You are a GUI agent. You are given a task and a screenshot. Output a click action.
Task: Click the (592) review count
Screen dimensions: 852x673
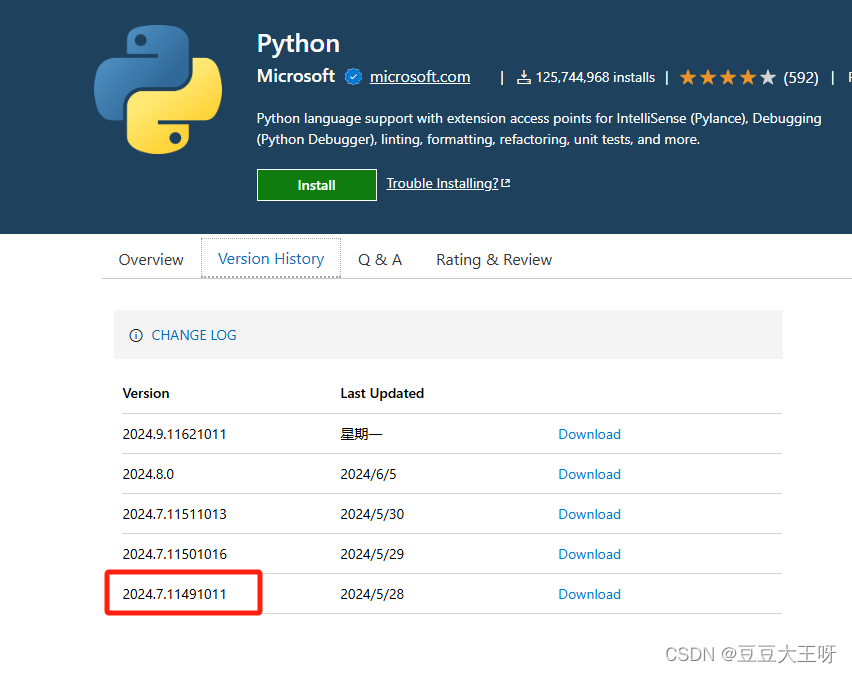pyautogui.click(x=801, y=78)
